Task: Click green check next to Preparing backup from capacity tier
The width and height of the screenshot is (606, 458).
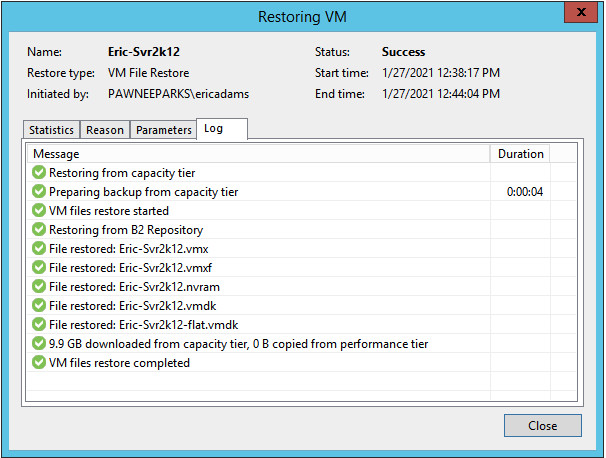Action: pos(39,191)
